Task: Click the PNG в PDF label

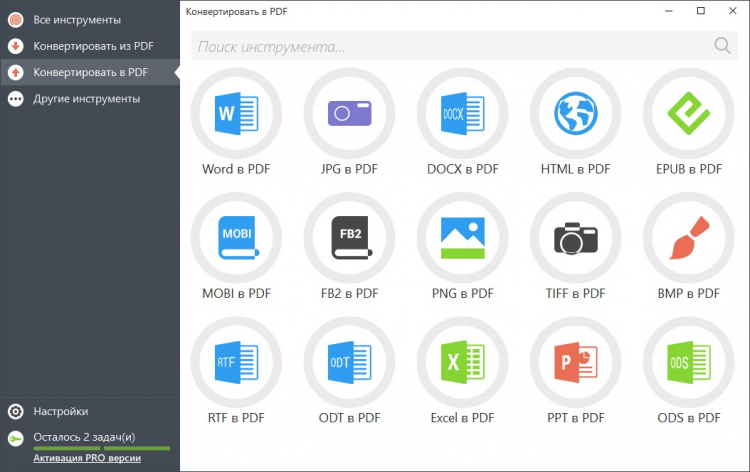Action: pos(463,293)
